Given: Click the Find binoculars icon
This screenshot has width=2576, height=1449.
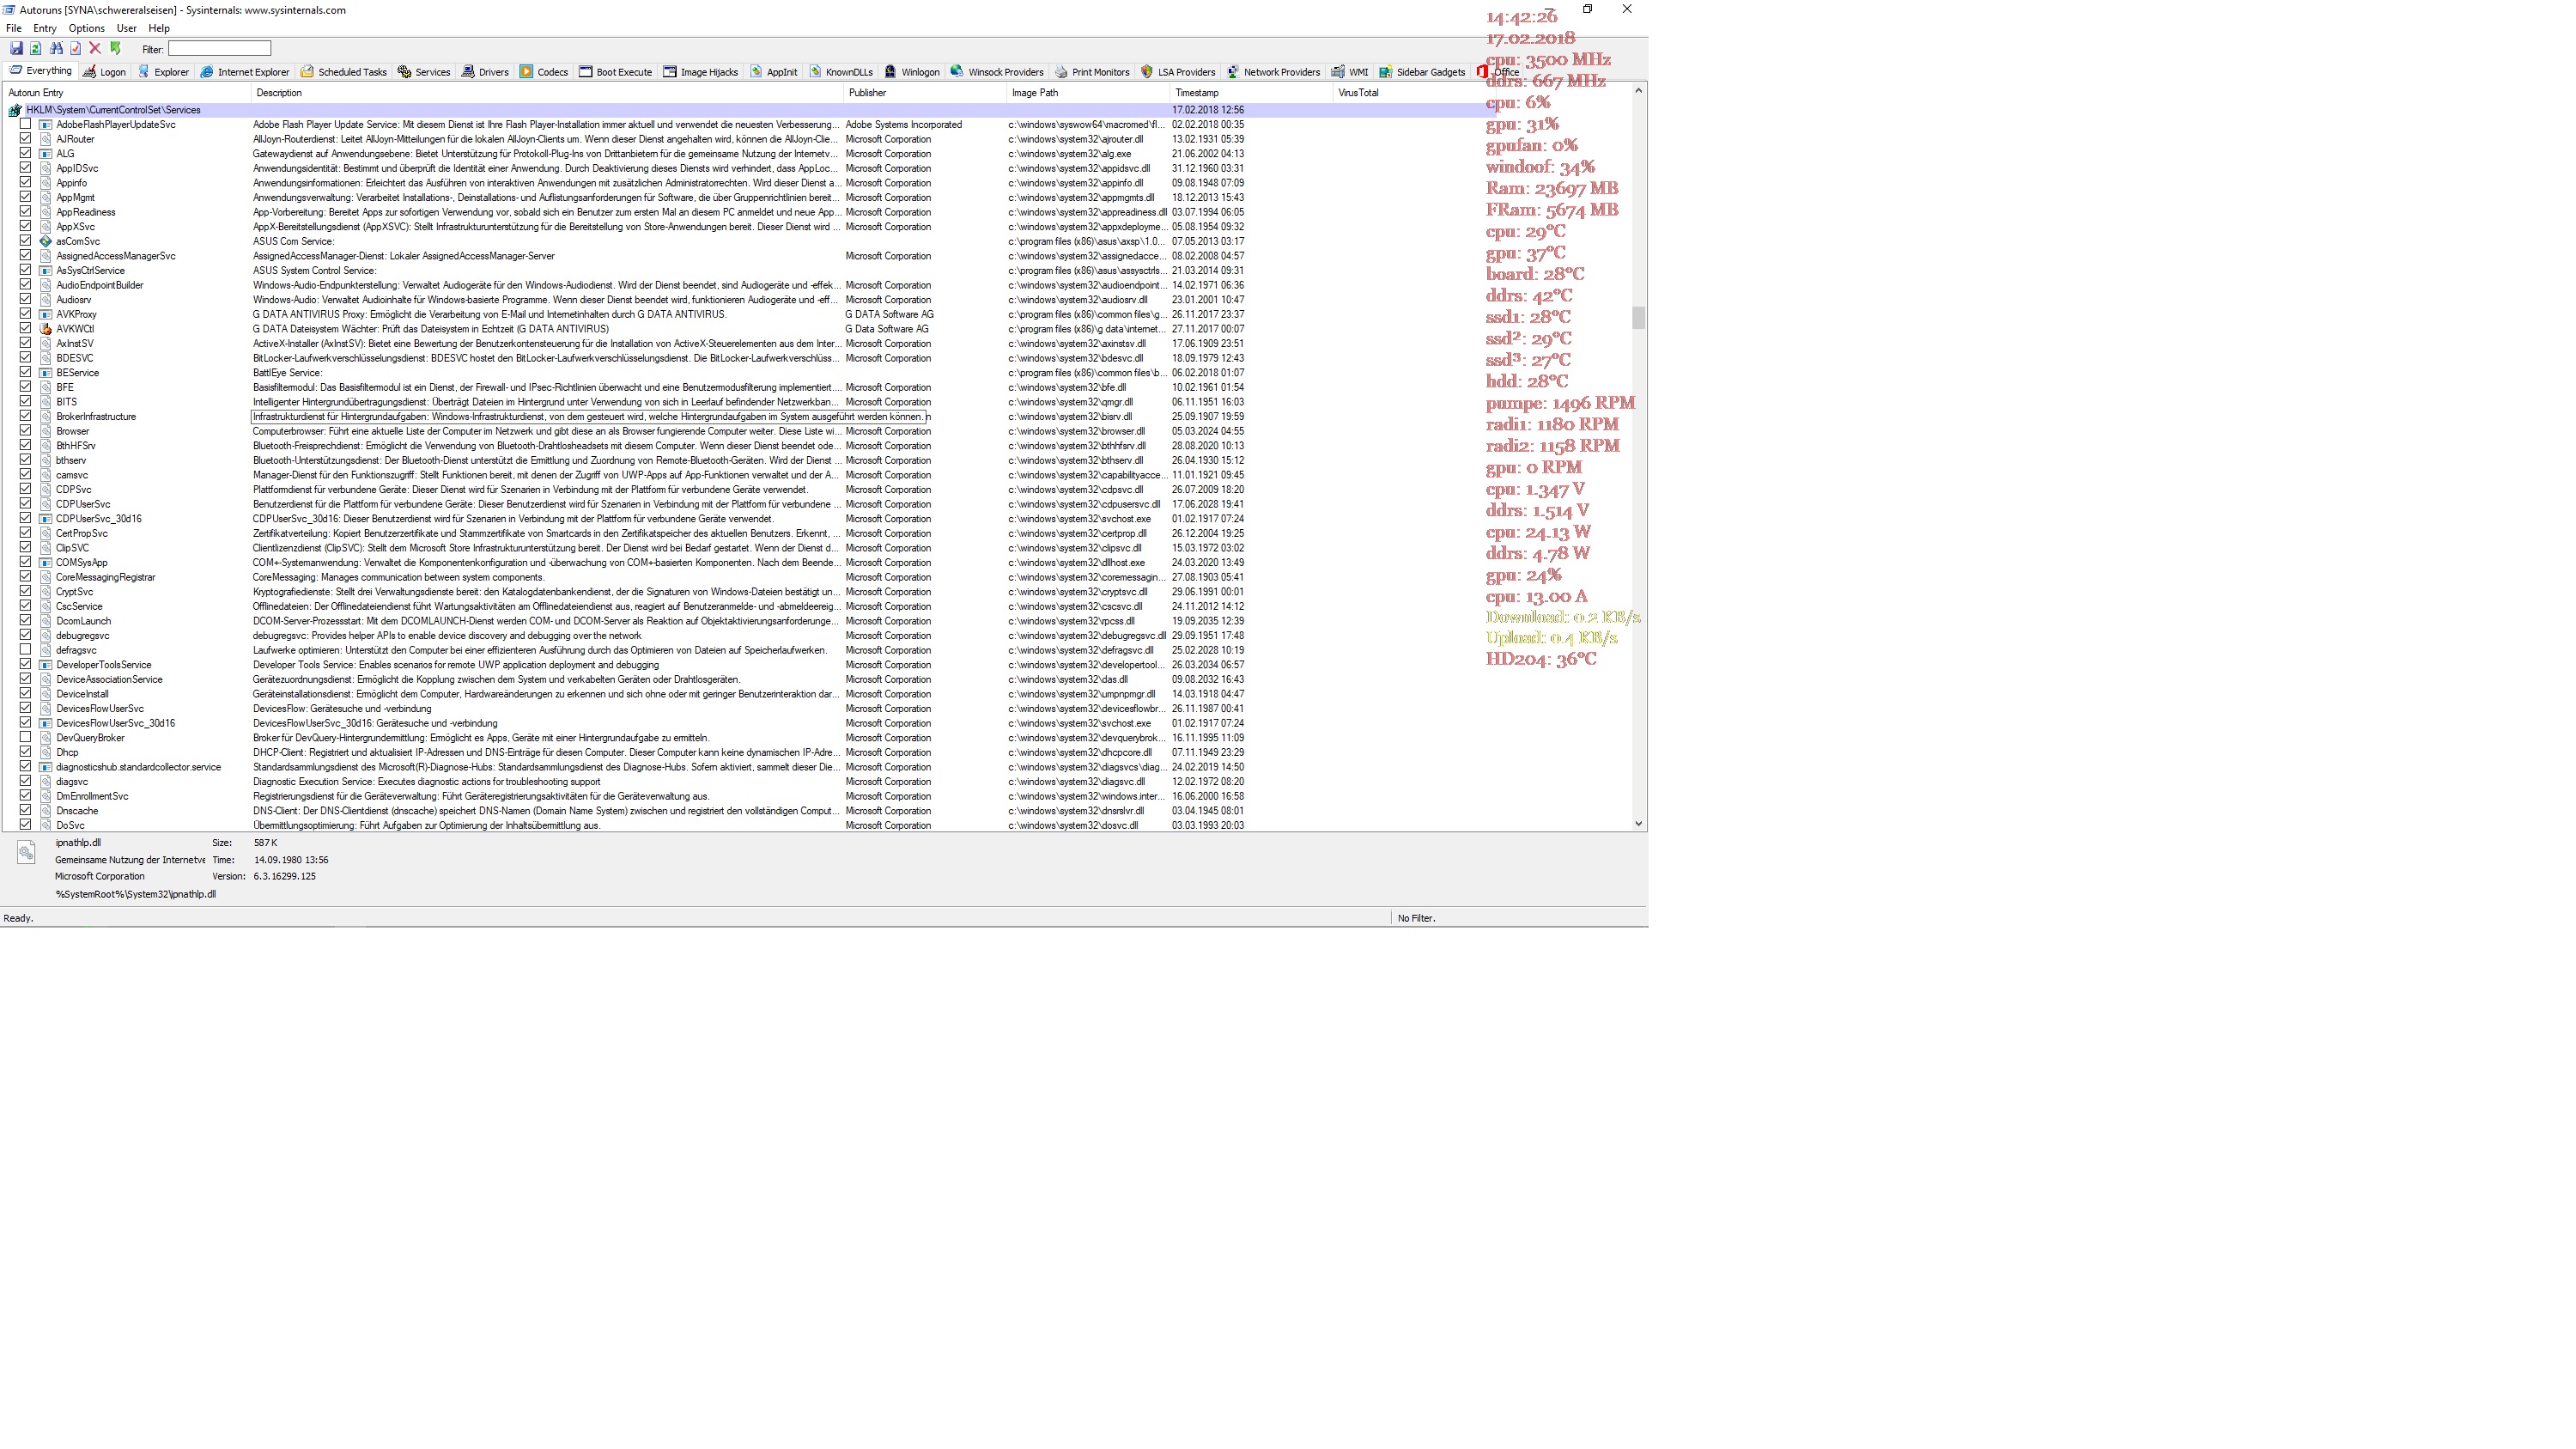Looking at the screenshot, I should 56,48.
